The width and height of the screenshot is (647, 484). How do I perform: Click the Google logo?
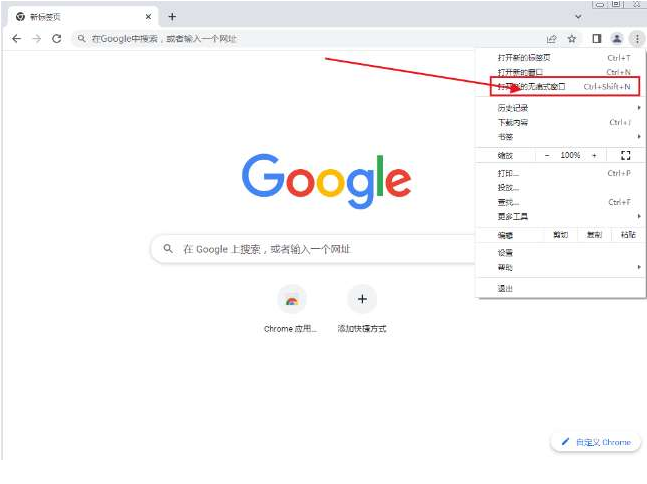326,181
